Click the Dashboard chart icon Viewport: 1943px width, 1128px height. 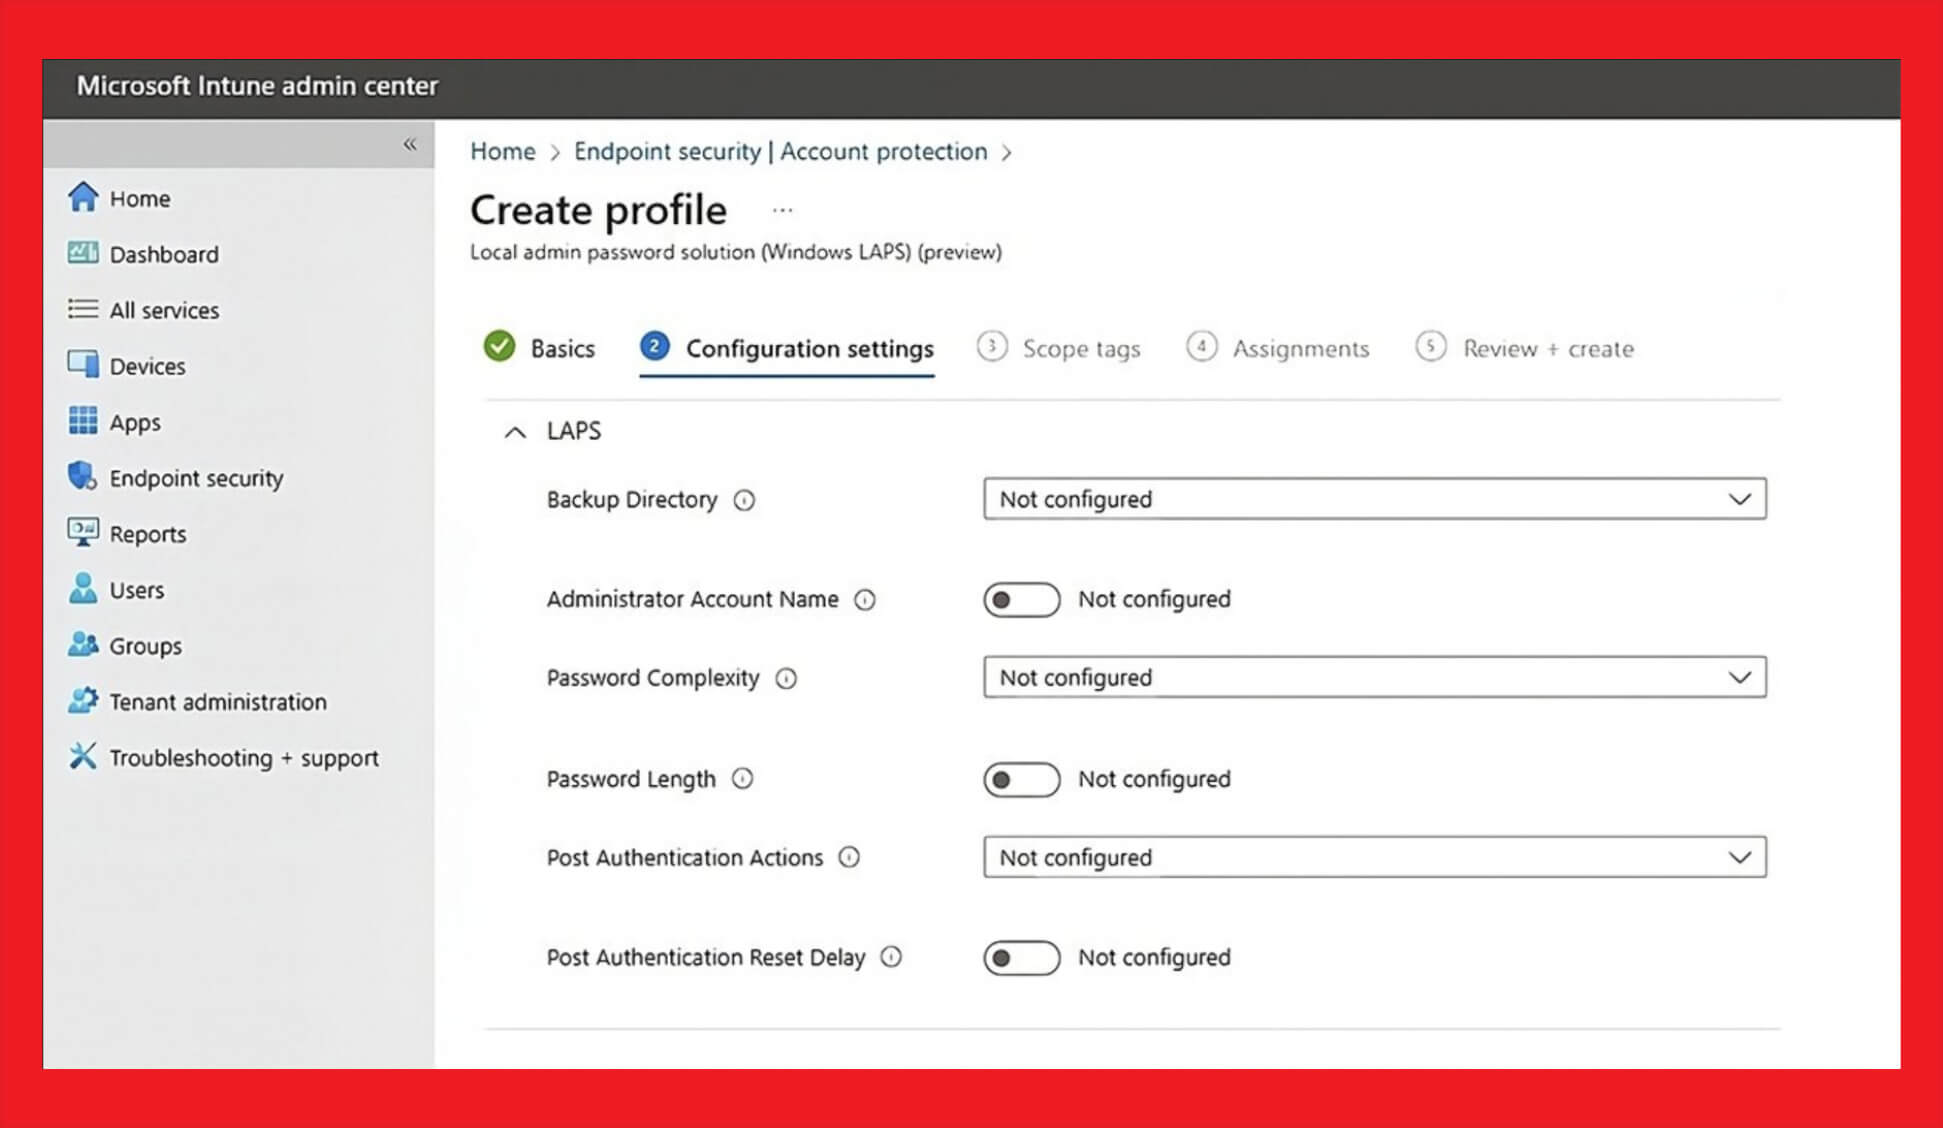point(83,253)
